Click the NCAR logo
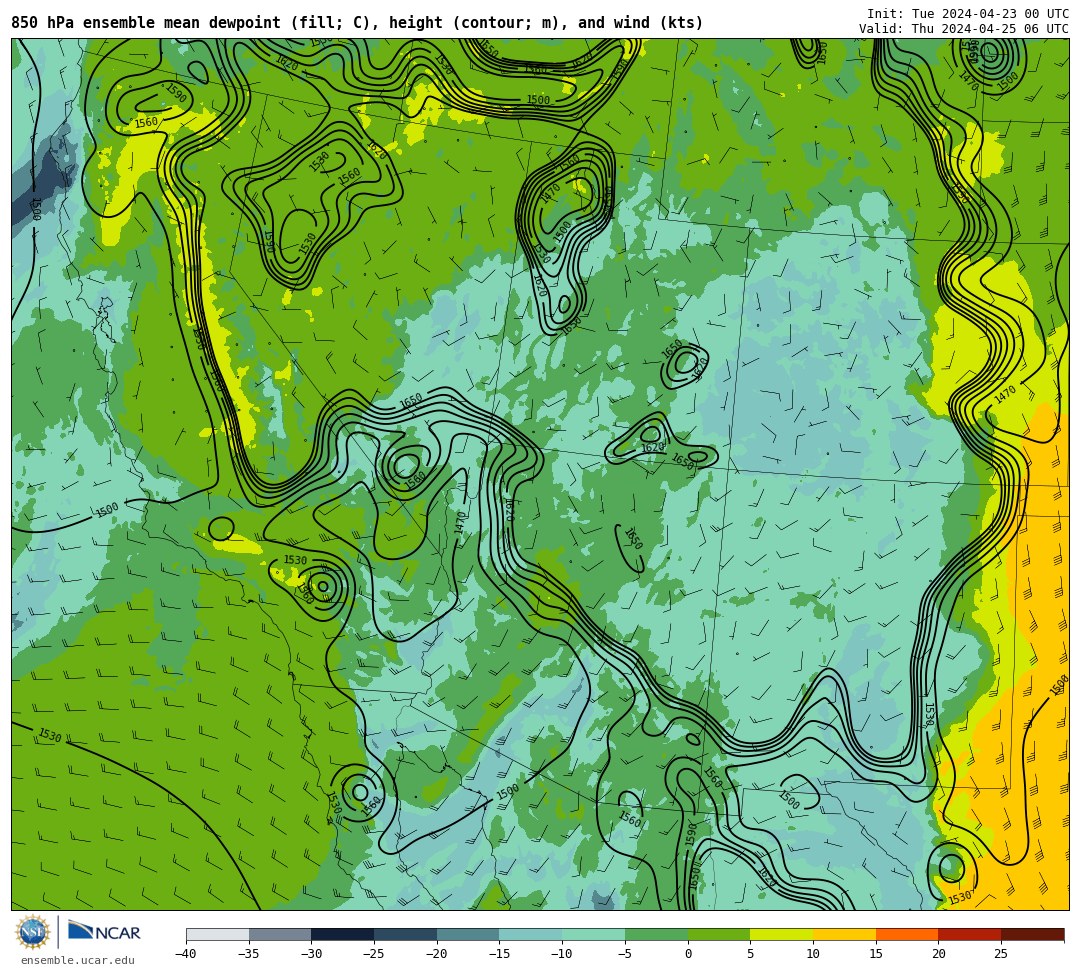 (104, 932)
